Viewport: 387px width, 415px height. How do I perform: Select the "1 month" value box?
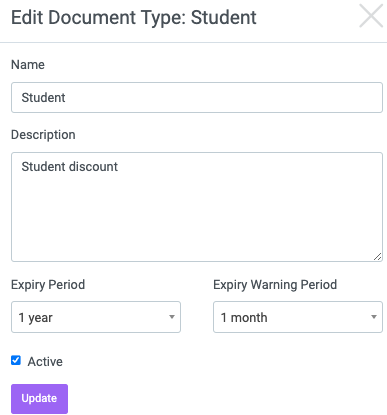(x=298, y=317)
